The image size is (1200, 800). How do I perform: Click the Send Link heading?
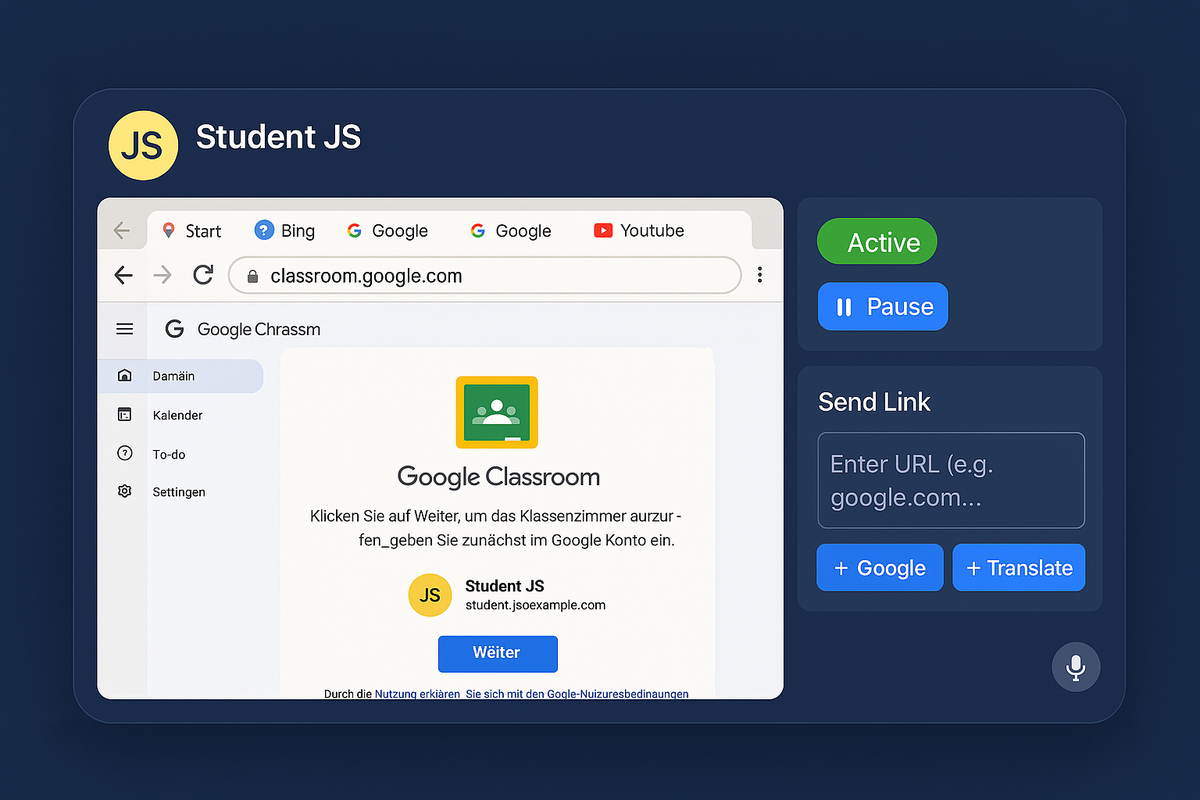(874, 402)
